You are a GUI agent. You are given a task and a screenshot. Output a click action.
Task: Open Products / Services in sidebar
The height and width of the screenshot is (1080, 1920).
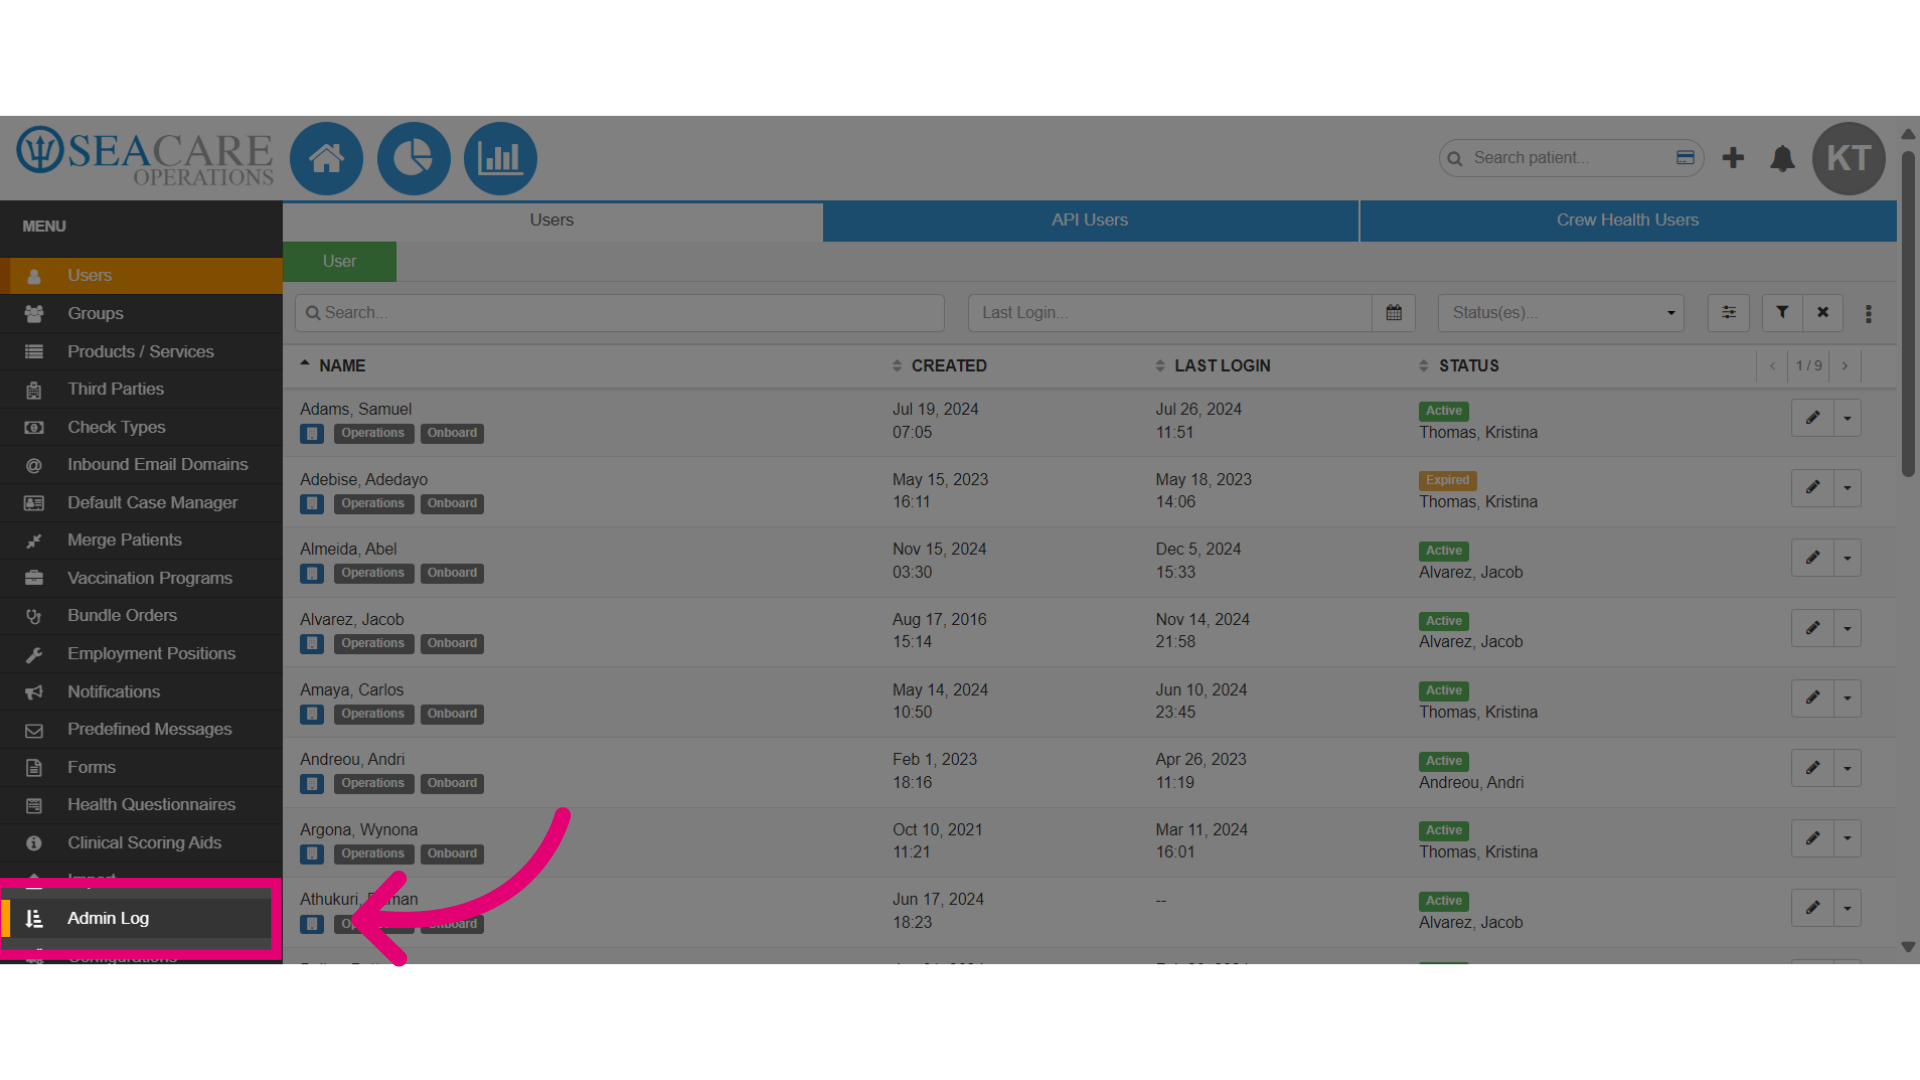pos(141,352)
